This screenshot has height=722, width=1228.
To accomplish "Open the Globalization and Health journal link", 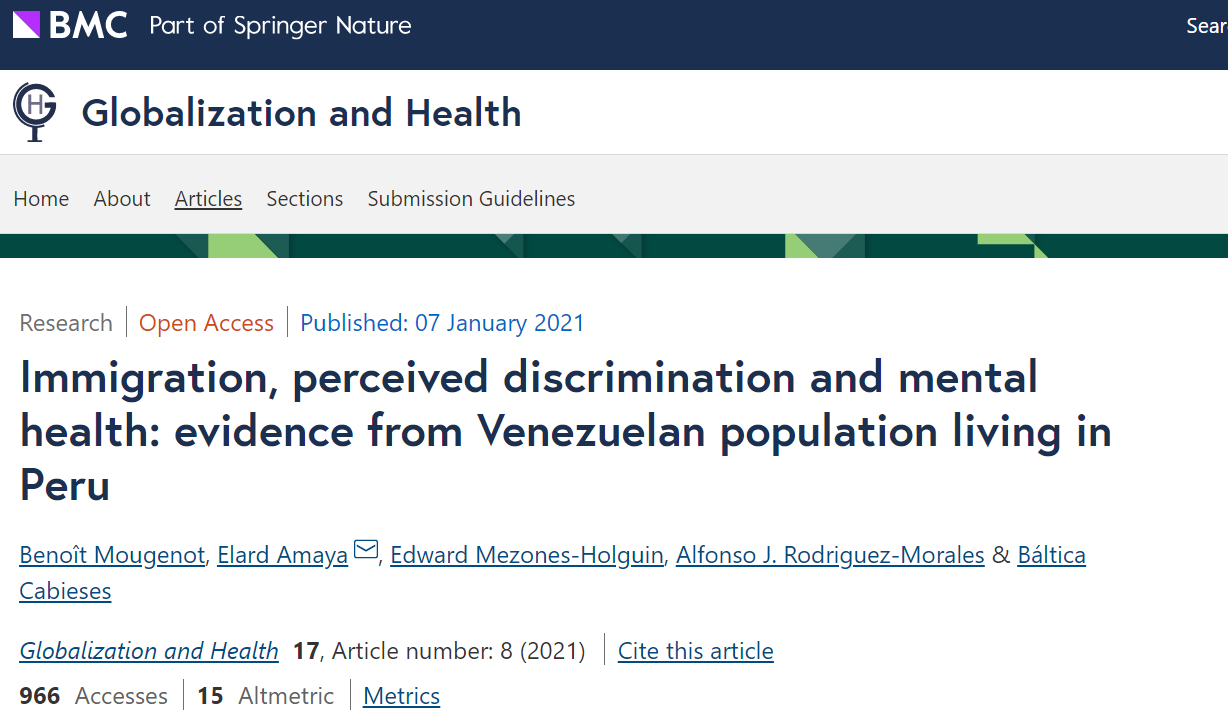I will click(148, 650).
